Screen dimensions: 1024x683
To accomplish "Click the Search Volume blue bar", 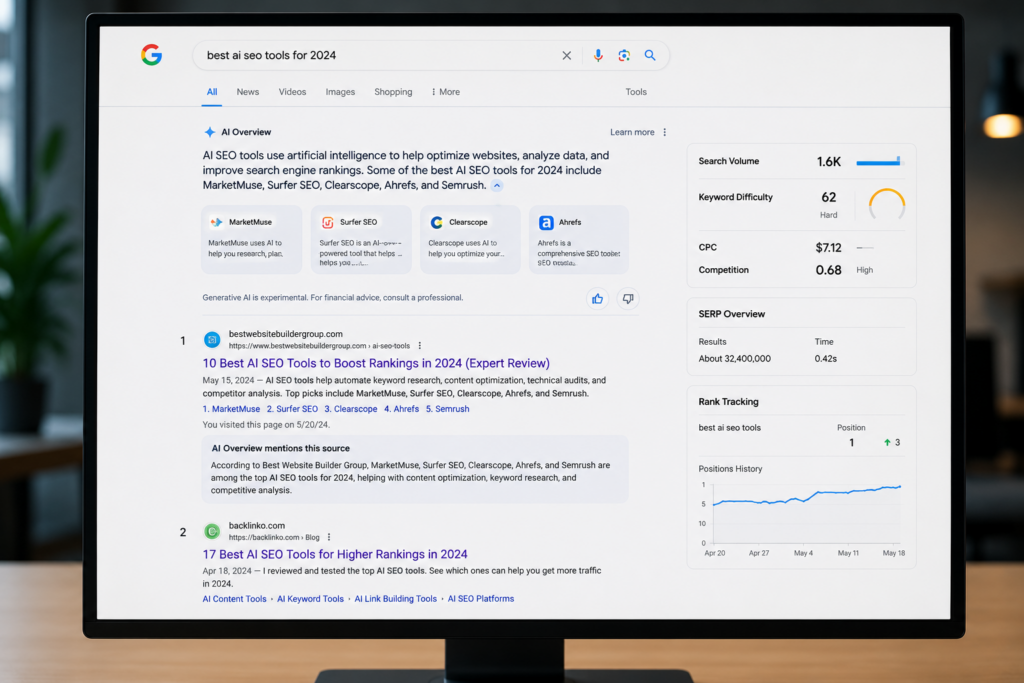I will (x=878, y=161).
